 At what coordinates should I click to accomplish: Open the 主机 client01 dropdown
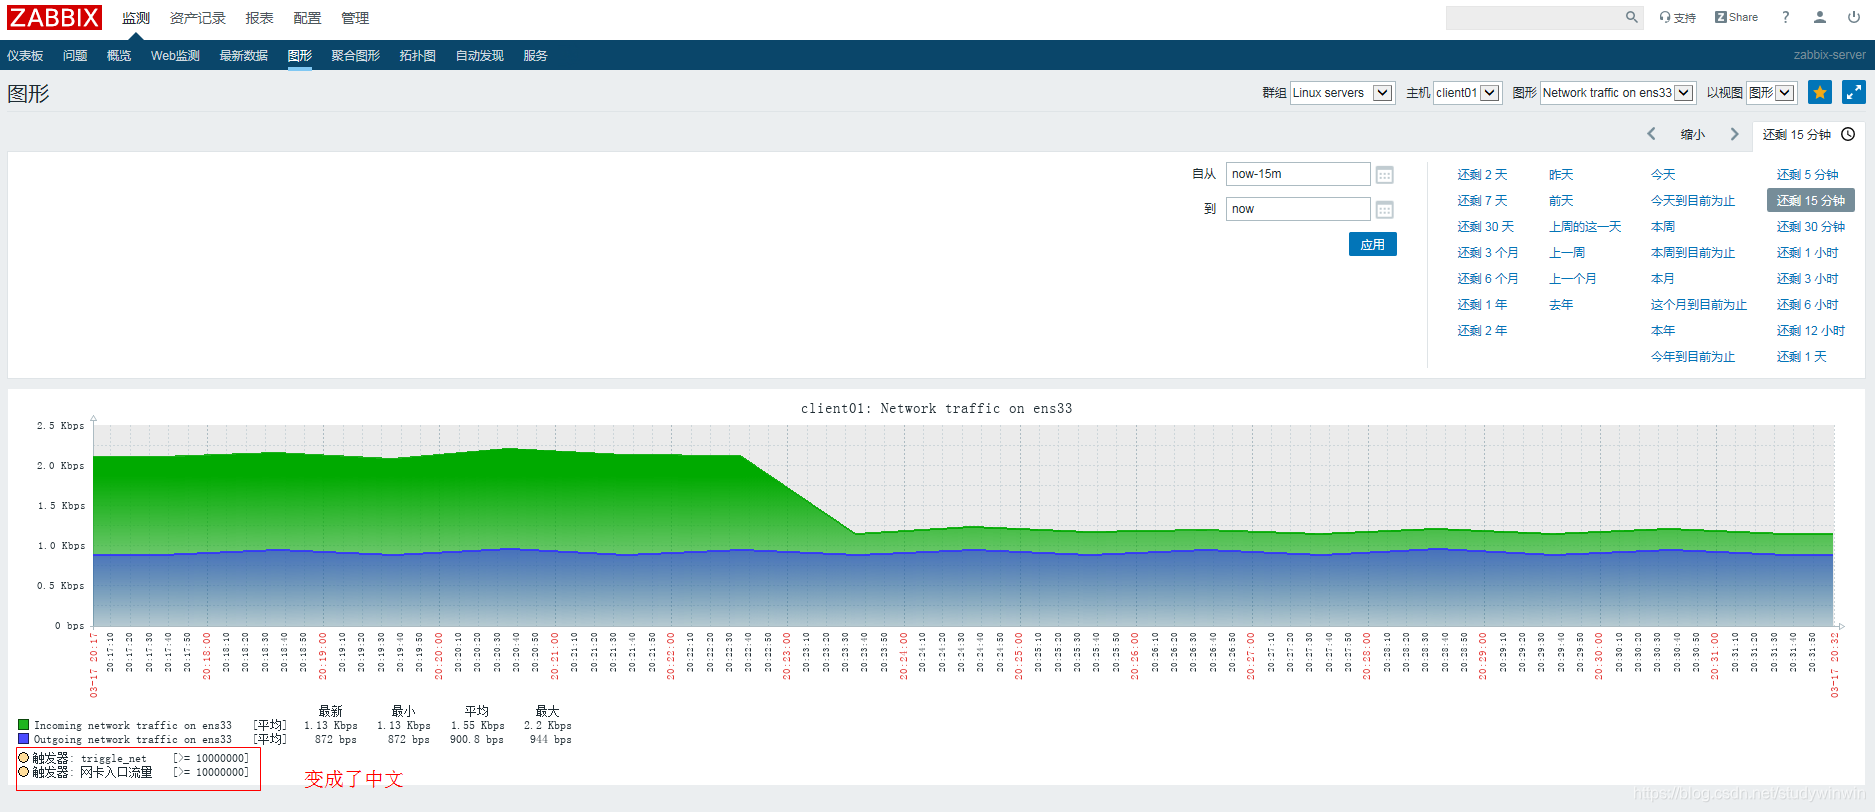tap(1467, 93)
